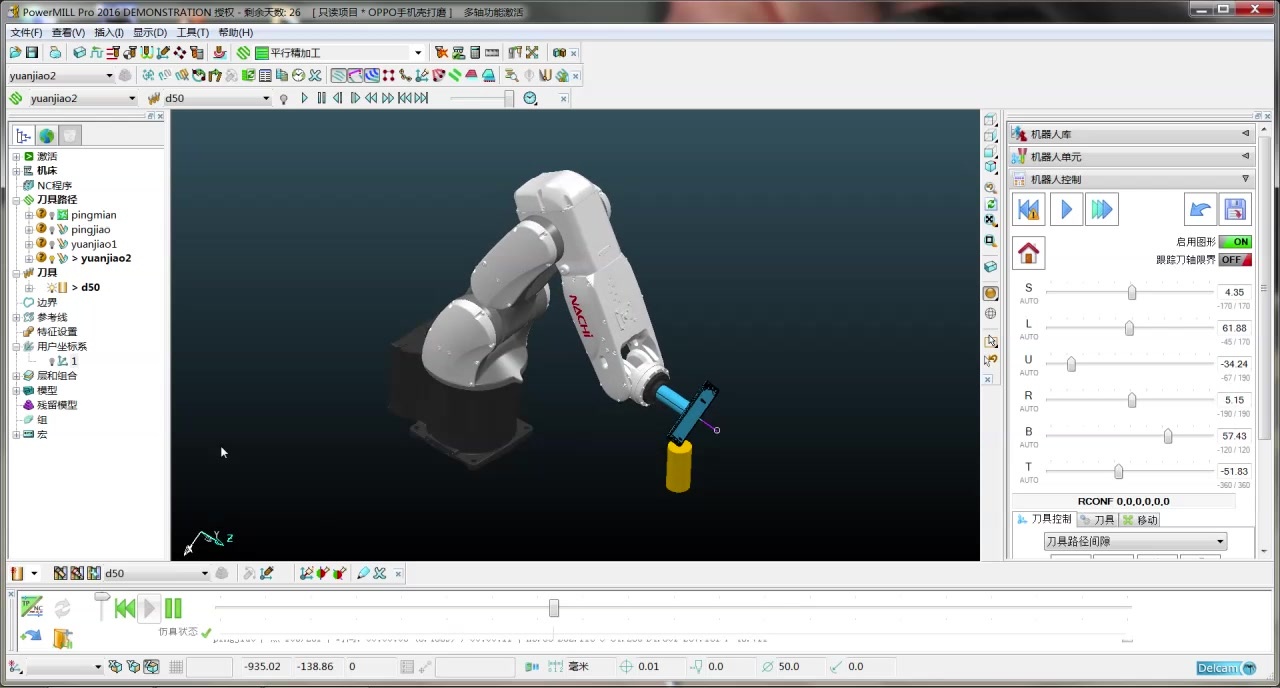This screenshot has width=1280, height=688.
Task: Click robot rewind-with-warning button
Action: tap(1029, 209)
